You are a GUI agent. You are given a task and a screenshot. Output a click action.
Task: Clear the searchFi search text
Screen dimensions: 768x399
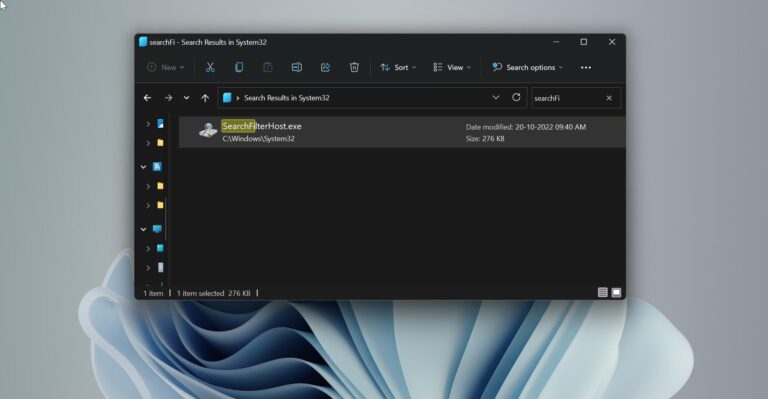(609, 98)
